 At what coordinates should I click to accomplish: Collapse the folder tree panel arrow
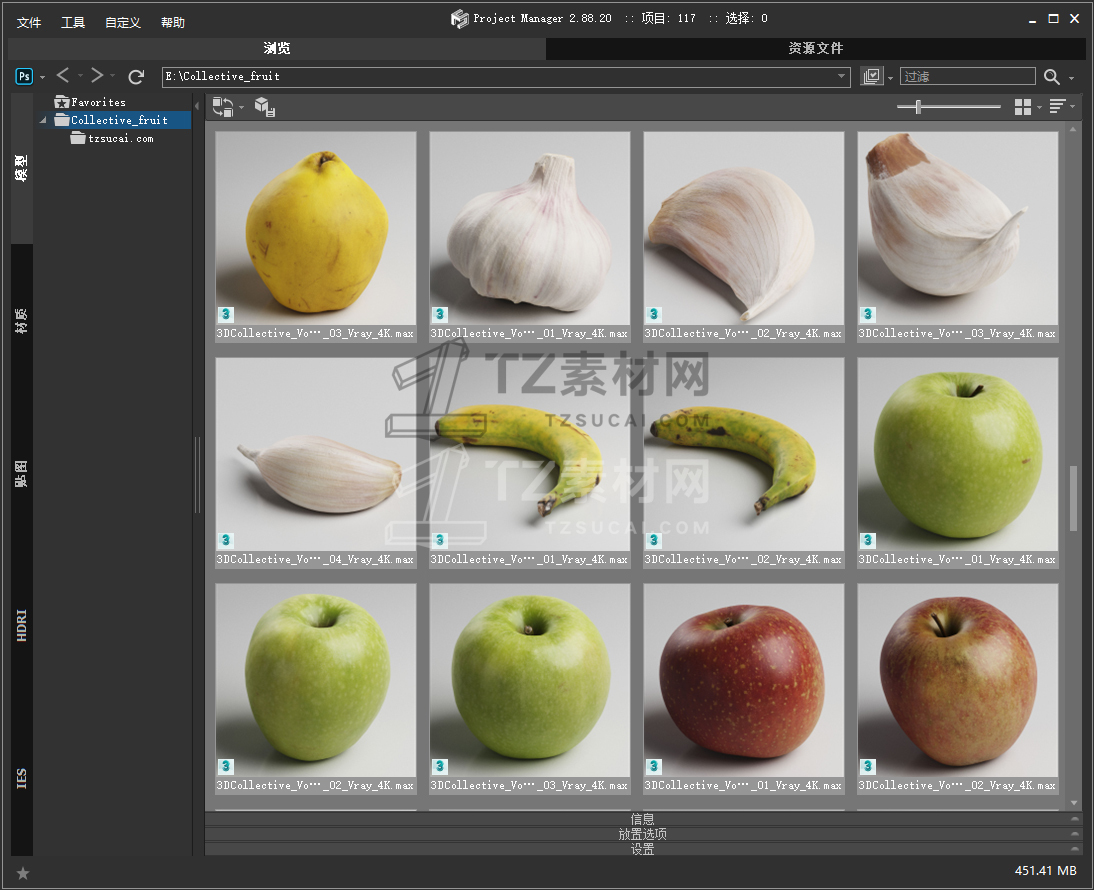pos(197,106)
